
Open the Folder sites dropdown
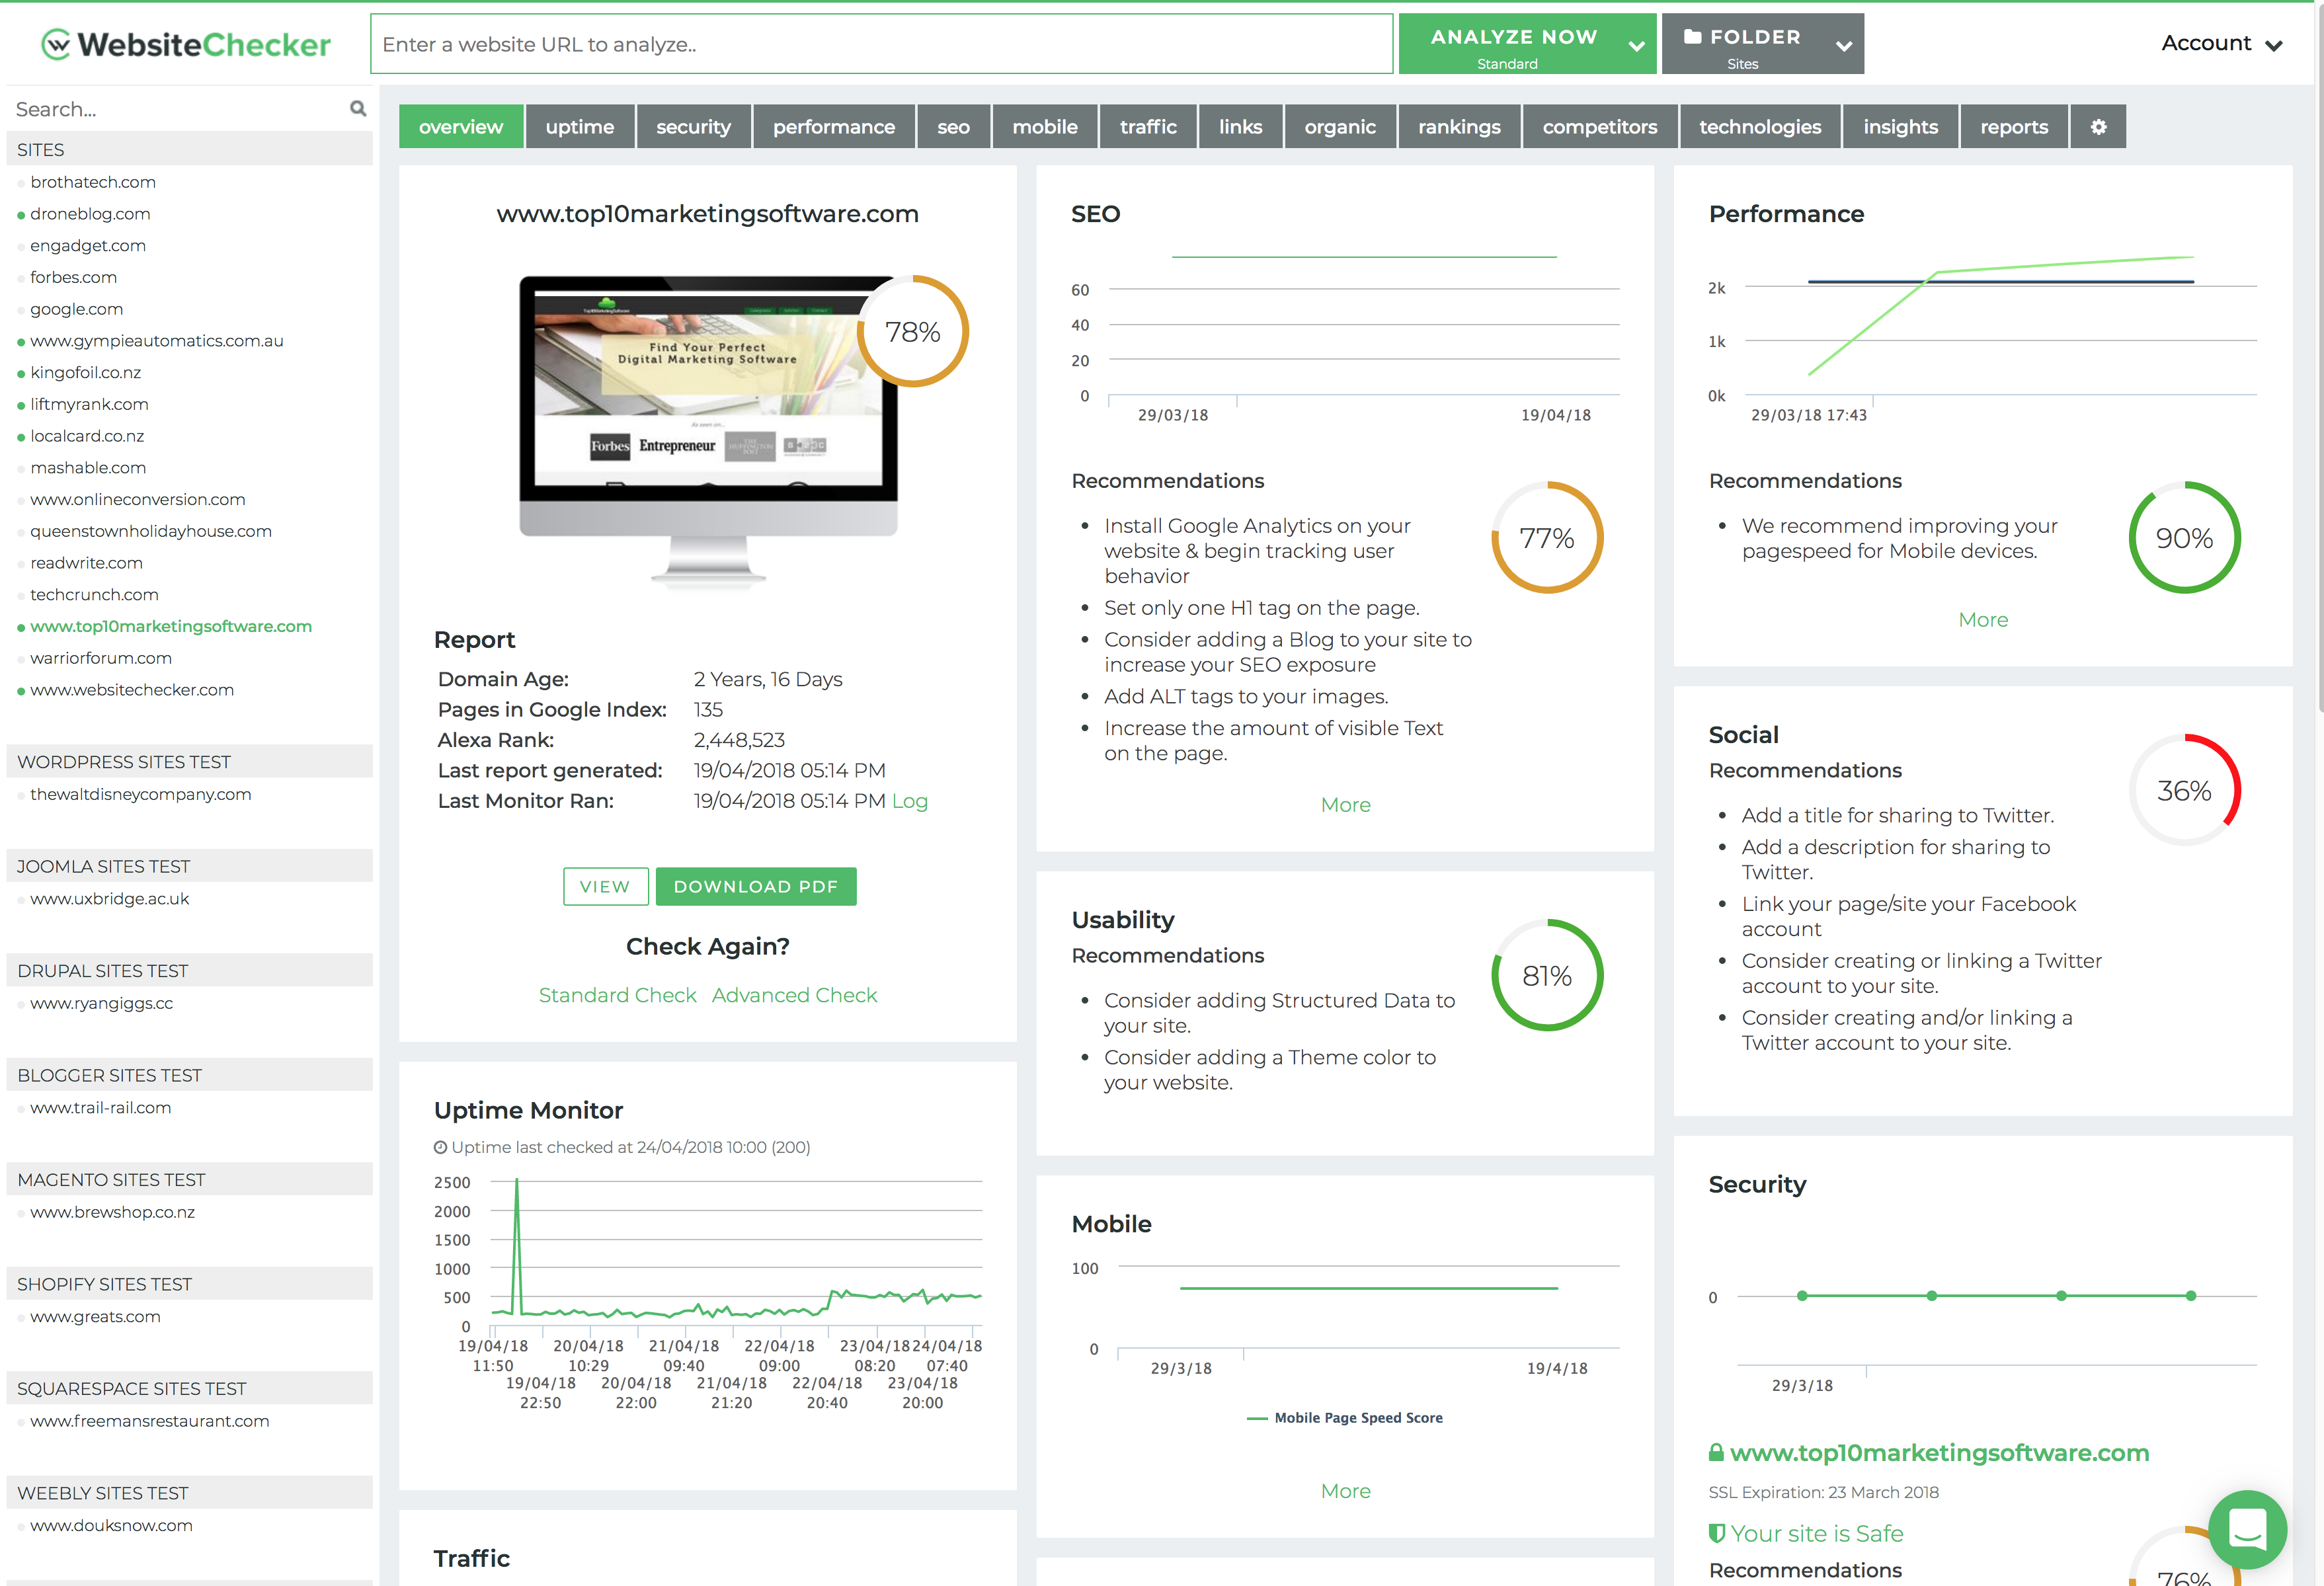click(1843, 46)
